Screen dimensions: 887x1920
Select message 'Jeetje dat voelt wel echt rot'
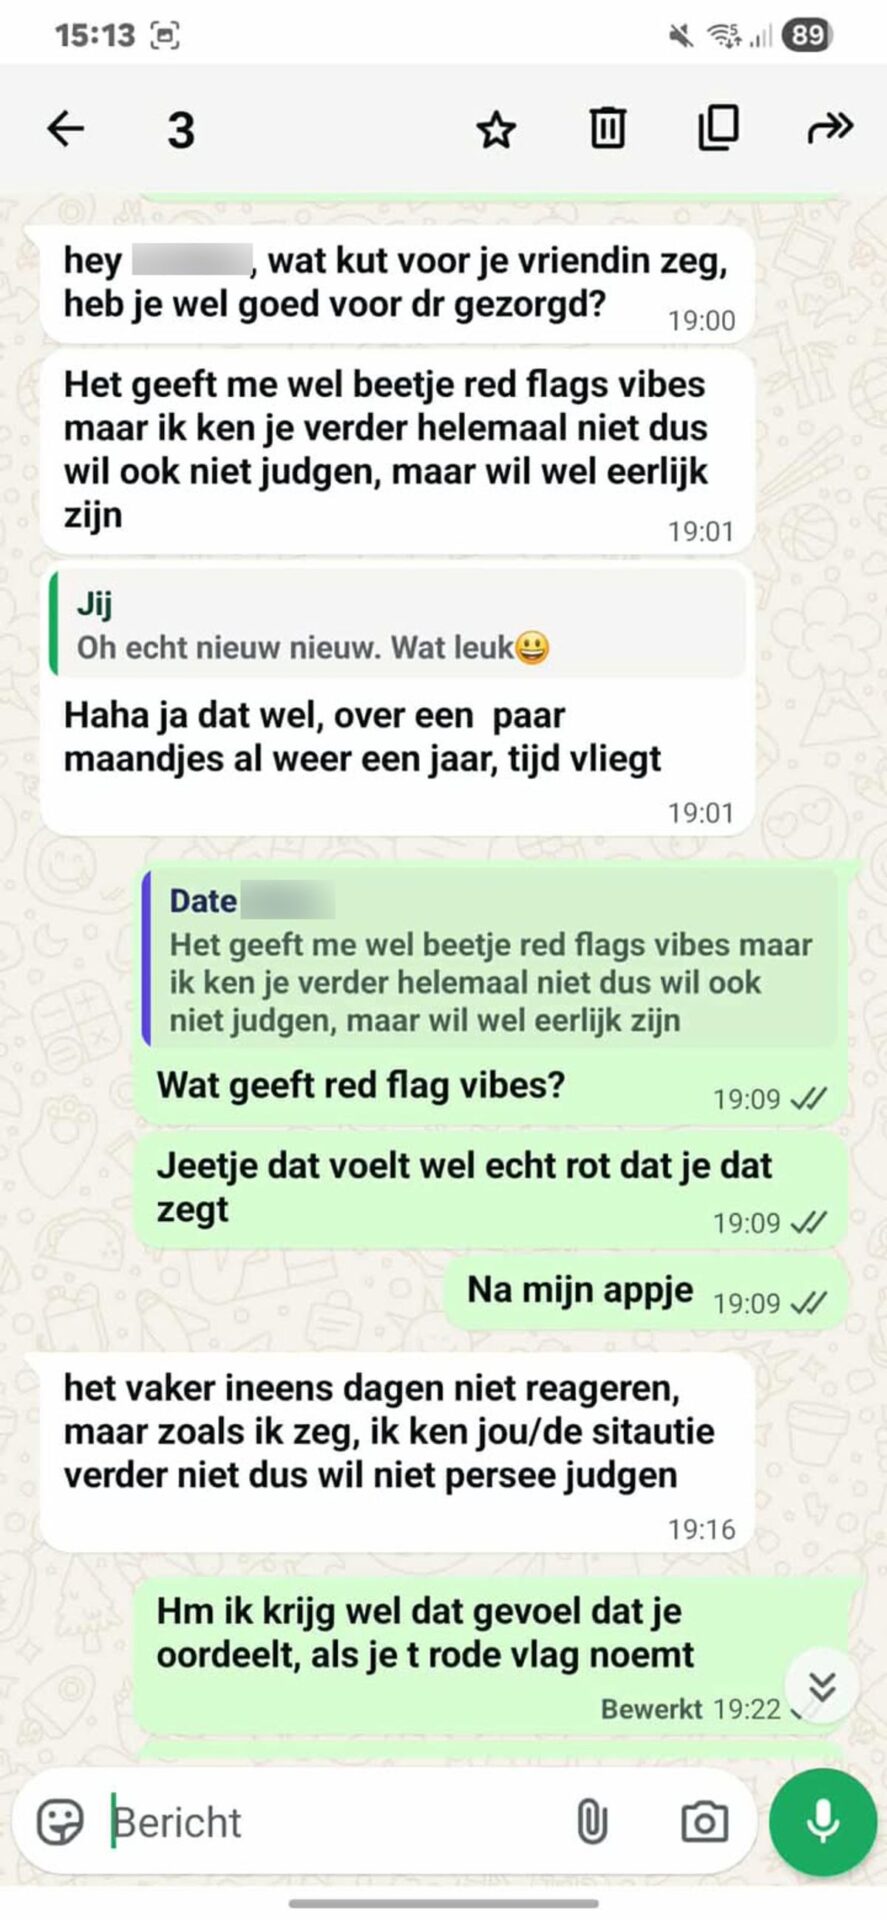pos(490,1190)
